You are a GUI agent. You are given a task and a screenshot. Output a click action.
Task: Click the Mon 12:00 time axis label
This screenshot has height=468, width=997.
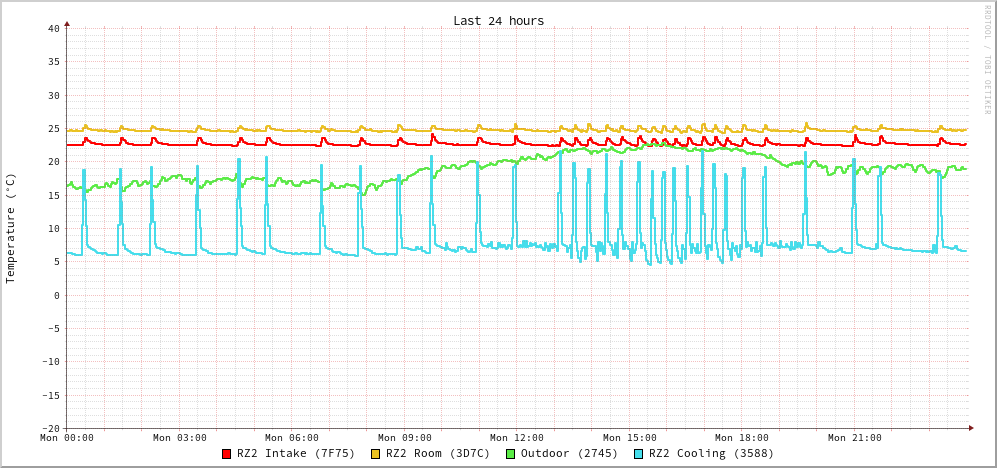point(517,438)
